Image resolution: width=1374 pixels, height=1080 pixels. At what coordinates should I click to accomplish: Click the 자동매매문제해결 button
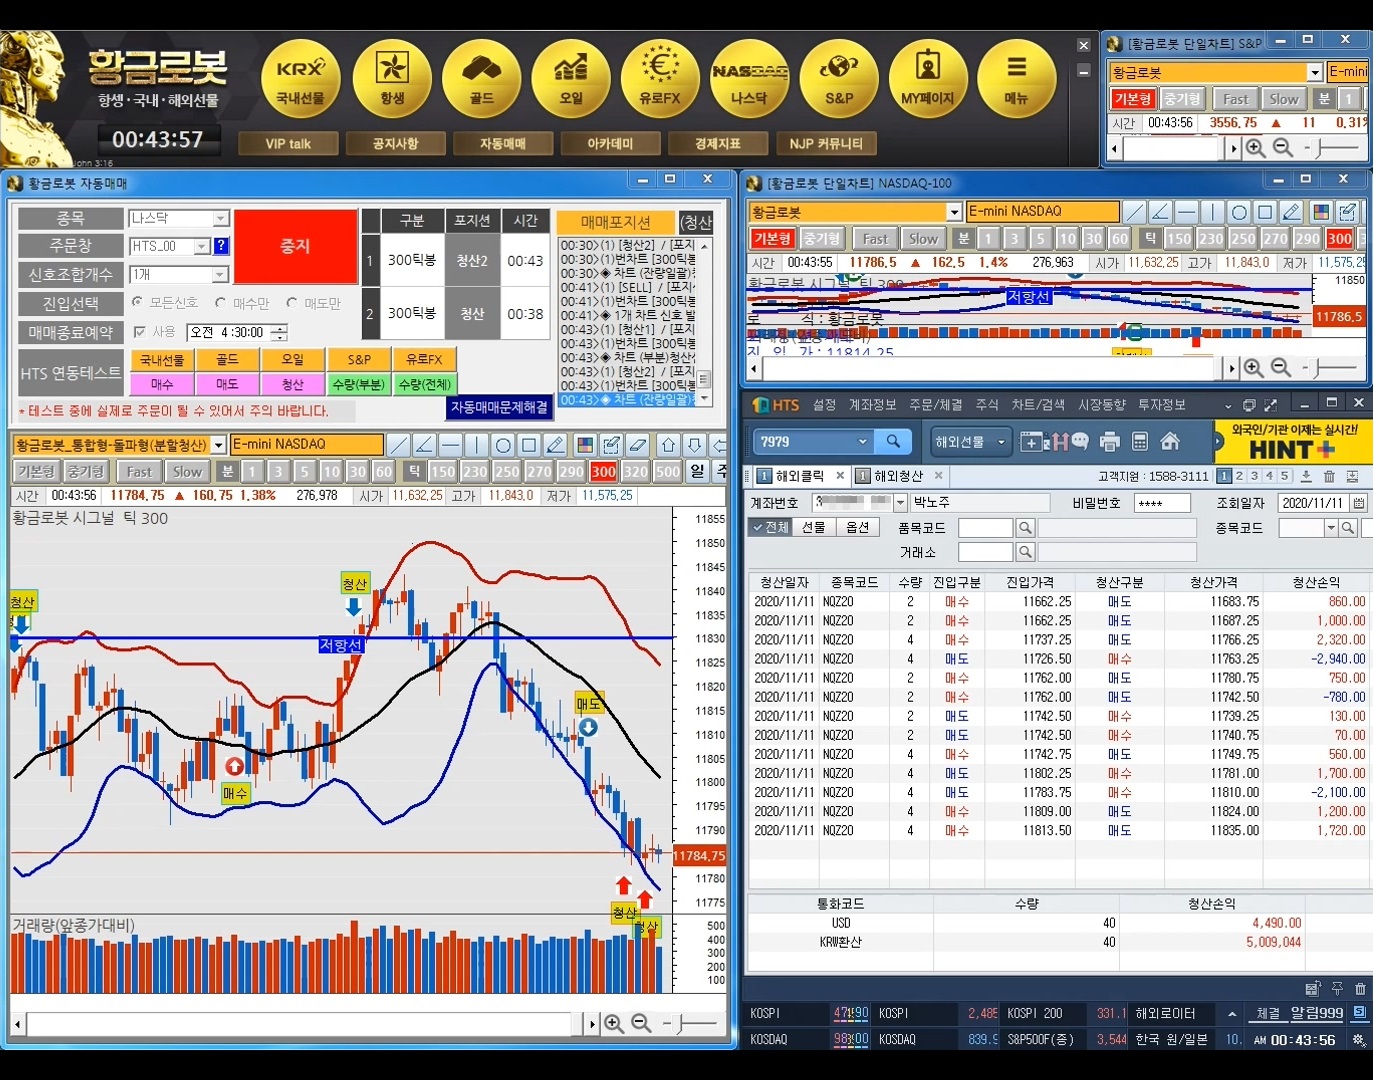point(499,407)
